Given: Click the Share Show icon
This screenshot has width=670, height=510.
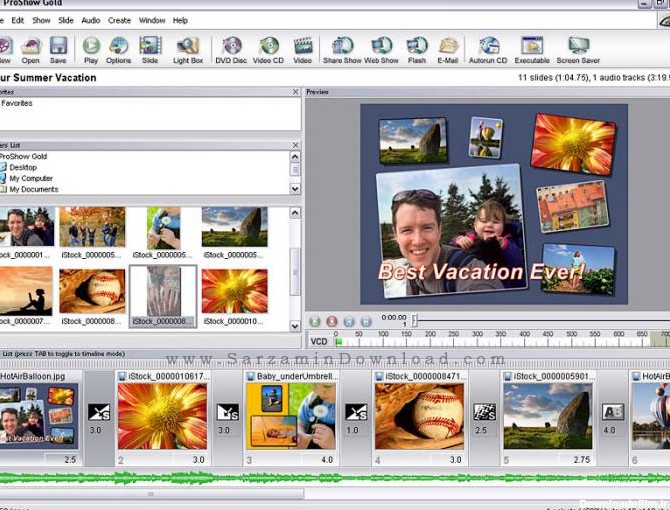Looking at the screenshot, I should (x=342, y=50).
